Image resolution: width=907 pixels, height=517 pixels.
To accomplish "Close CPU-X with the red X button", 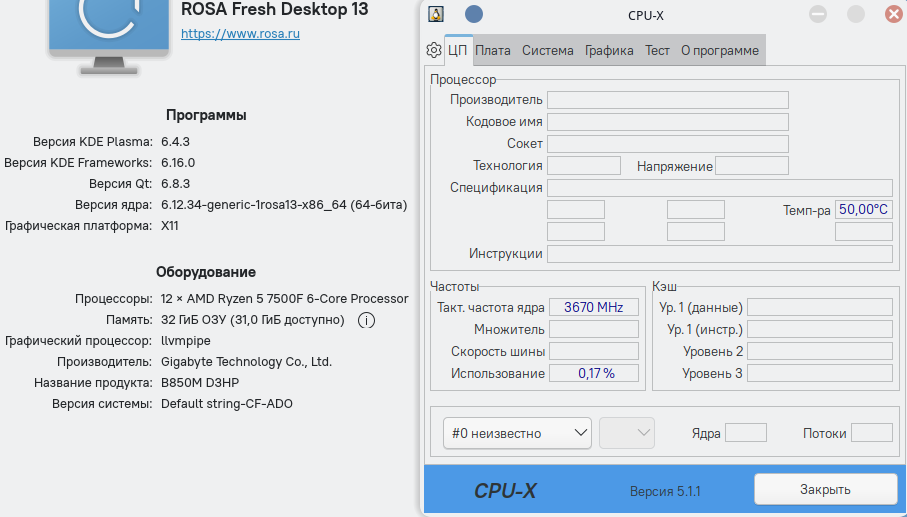I will pyautogui.click(x=893, y=14).
